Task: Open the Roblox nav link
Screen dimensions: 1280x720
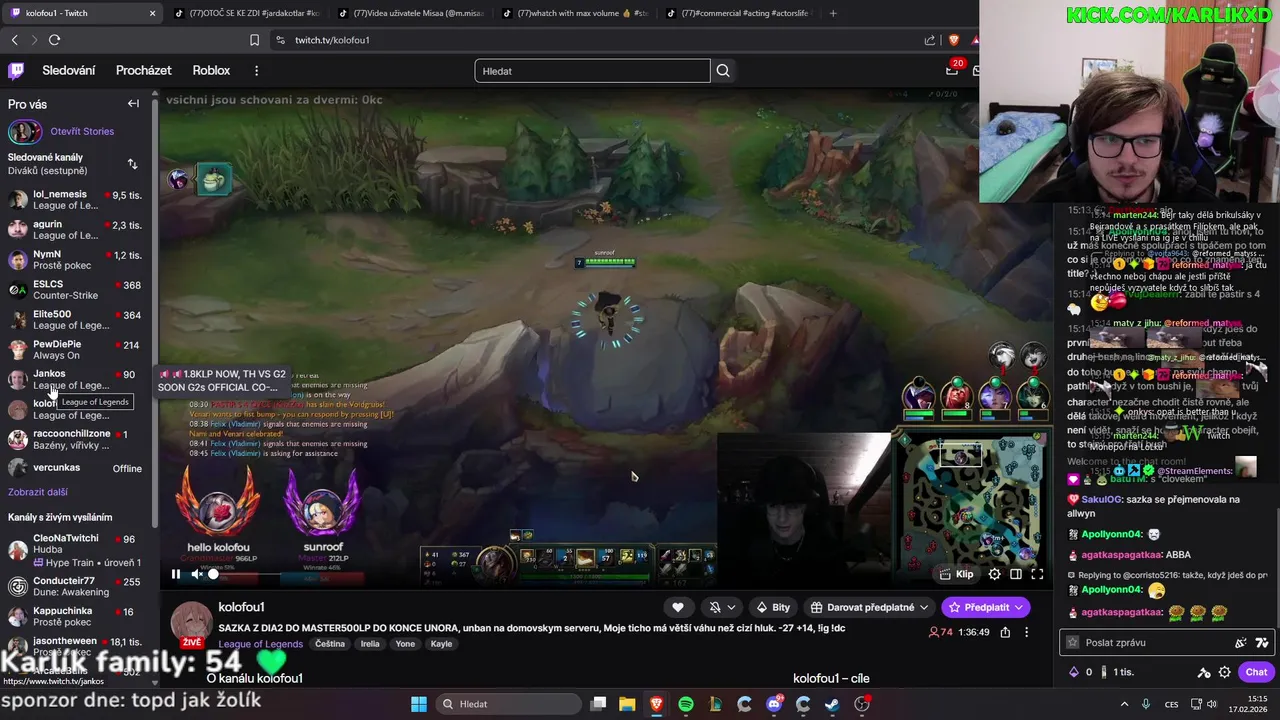Action: [211, 71]
